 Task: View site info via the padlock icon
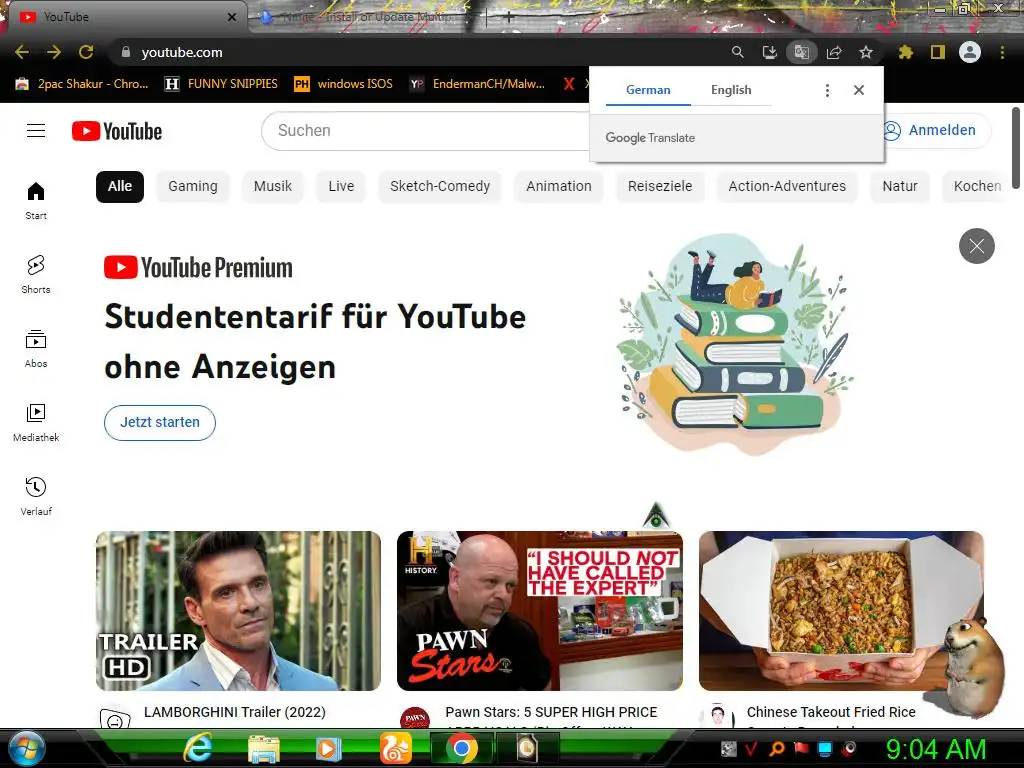pyautogui.click(x=126, y=52)
